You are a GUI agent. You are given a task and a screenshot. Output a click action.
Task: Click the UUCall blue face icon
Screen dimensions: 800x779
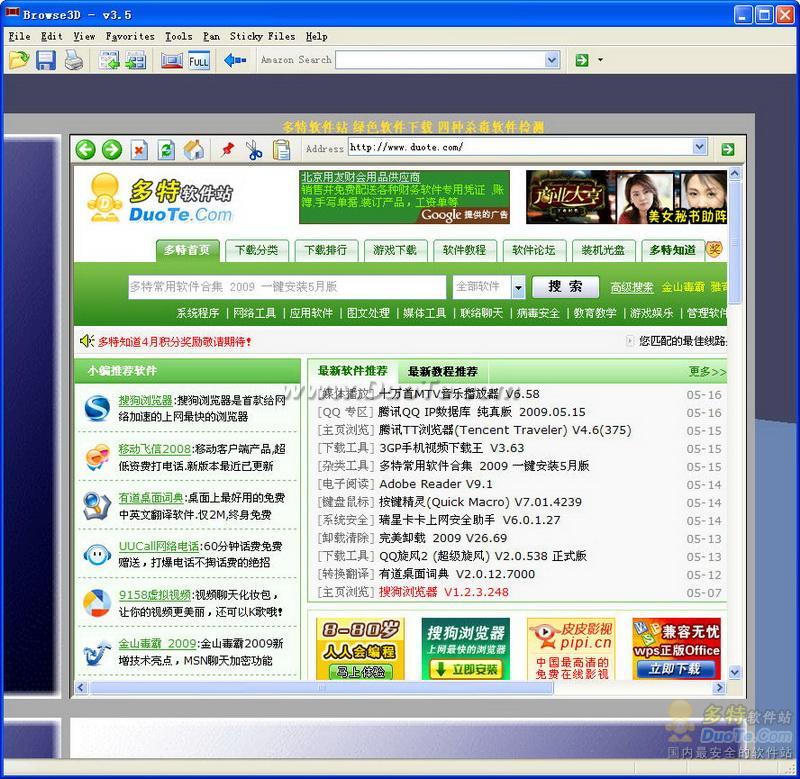point(97,555)
